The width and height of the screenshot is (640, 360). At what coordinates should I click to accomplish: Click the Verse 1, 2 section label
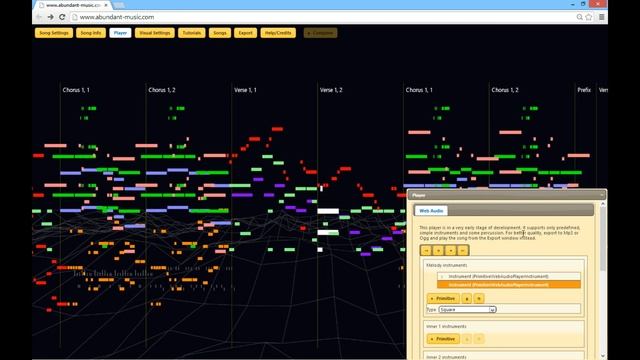click(331, 90)
